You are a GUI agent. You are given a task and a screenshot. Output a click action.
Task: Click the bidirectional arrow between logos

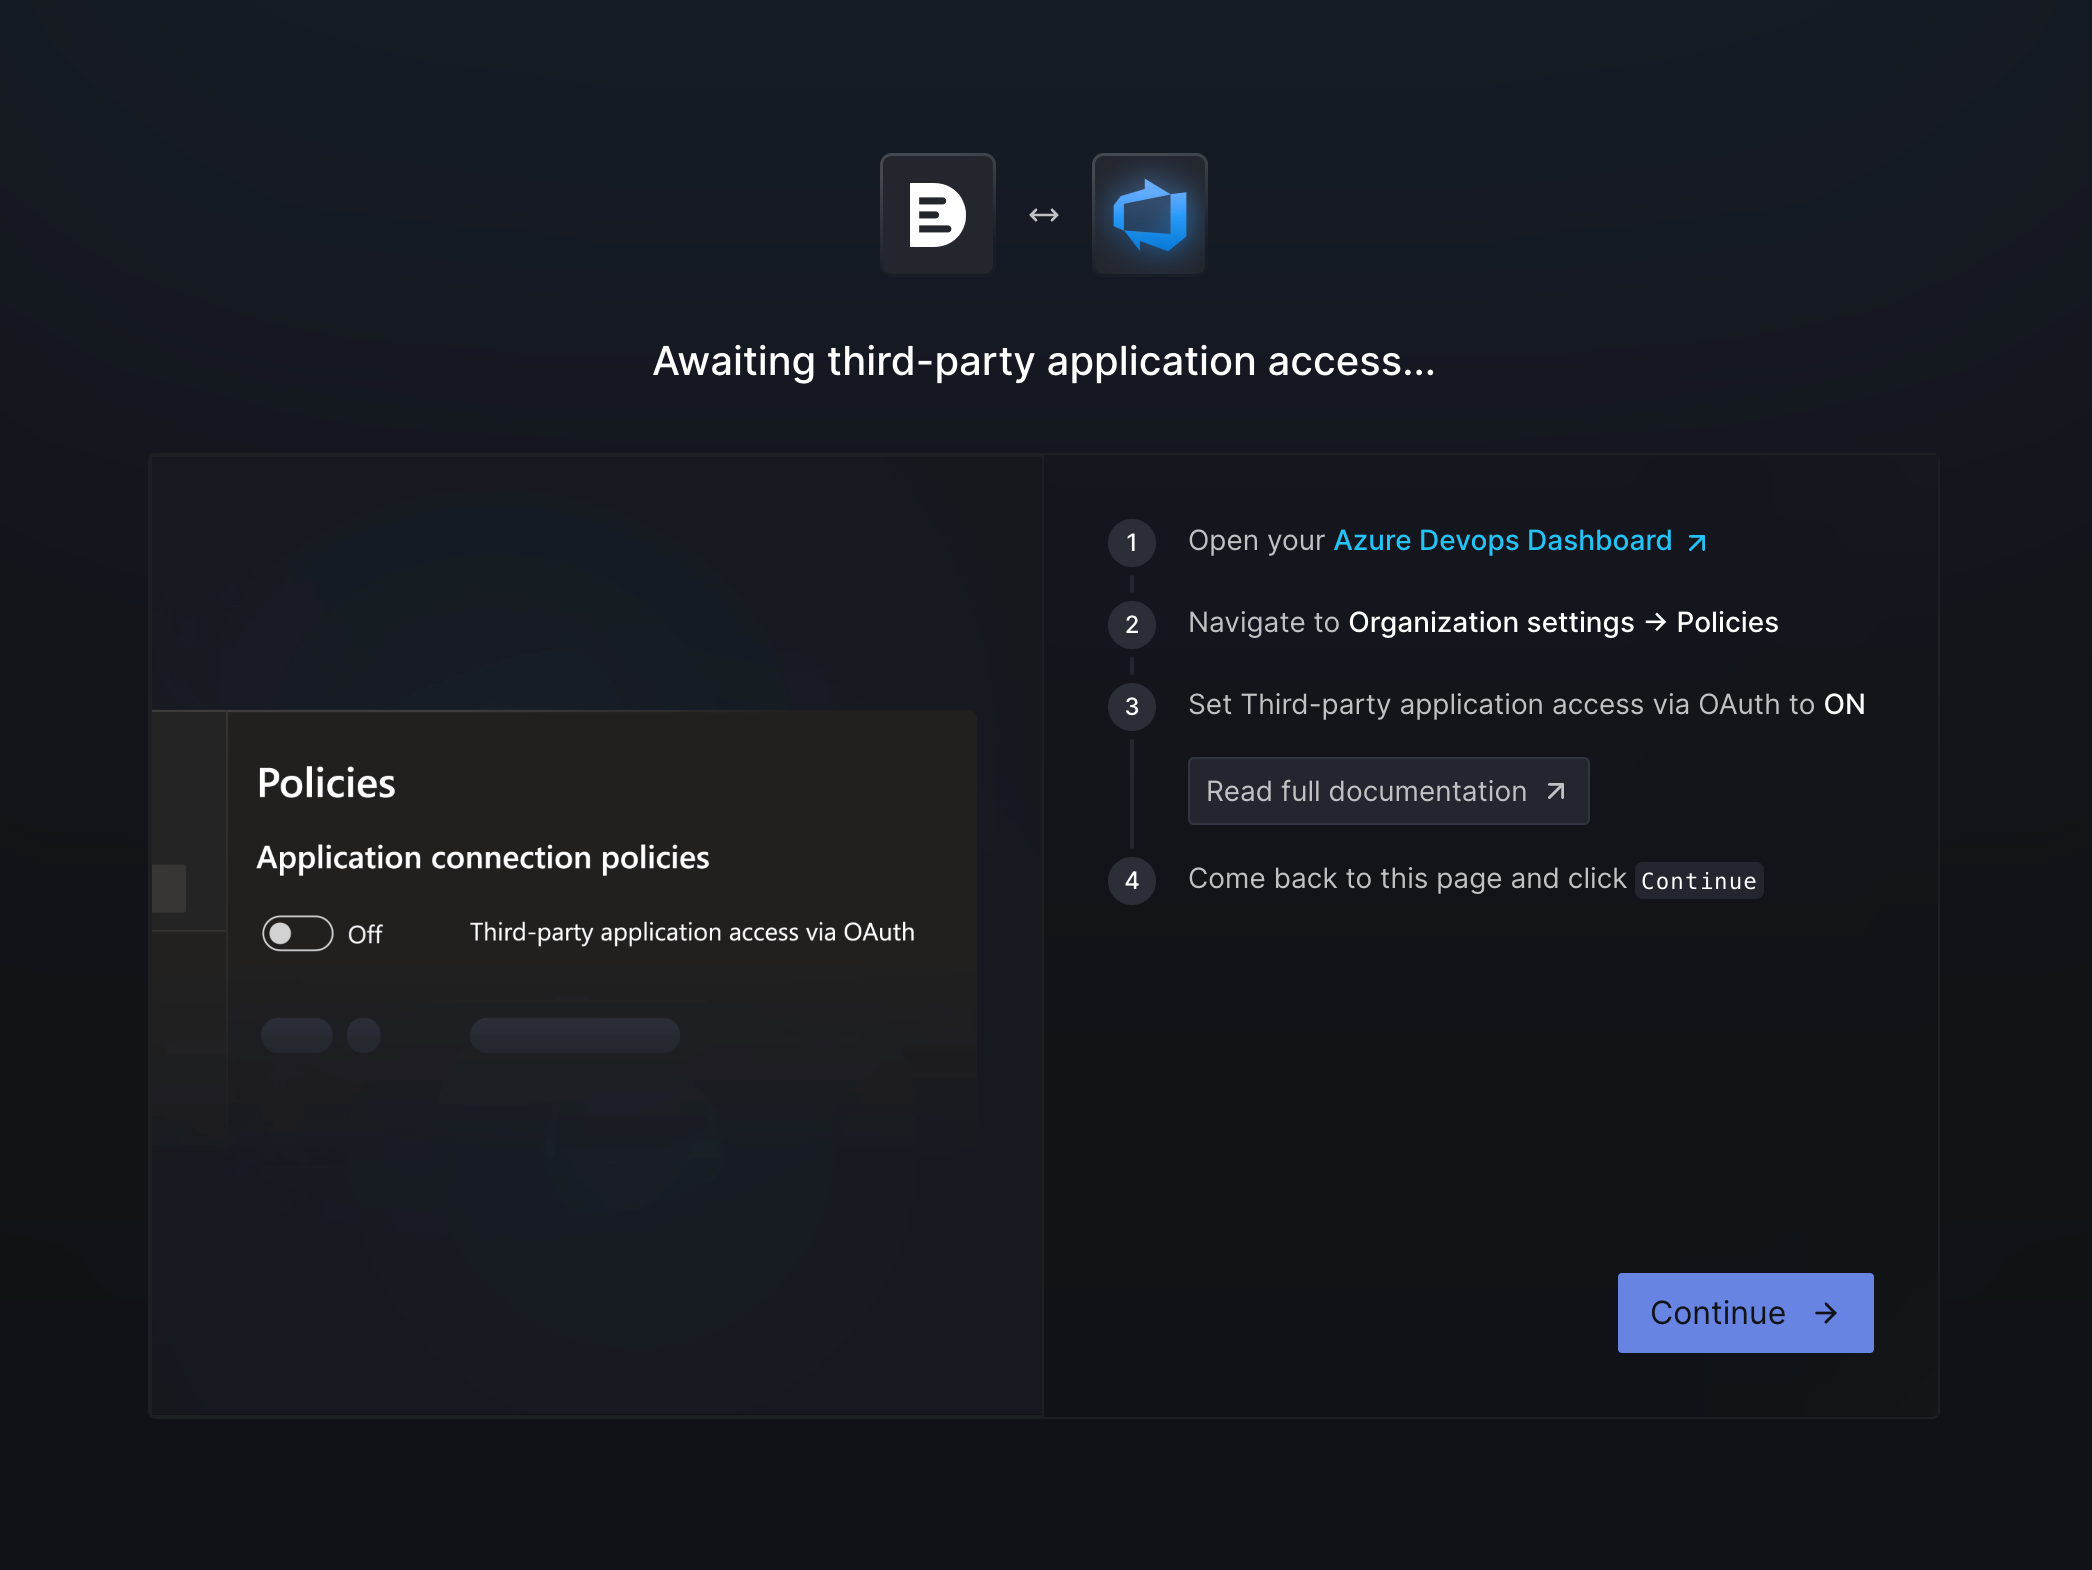click(x=1044, y=215)
